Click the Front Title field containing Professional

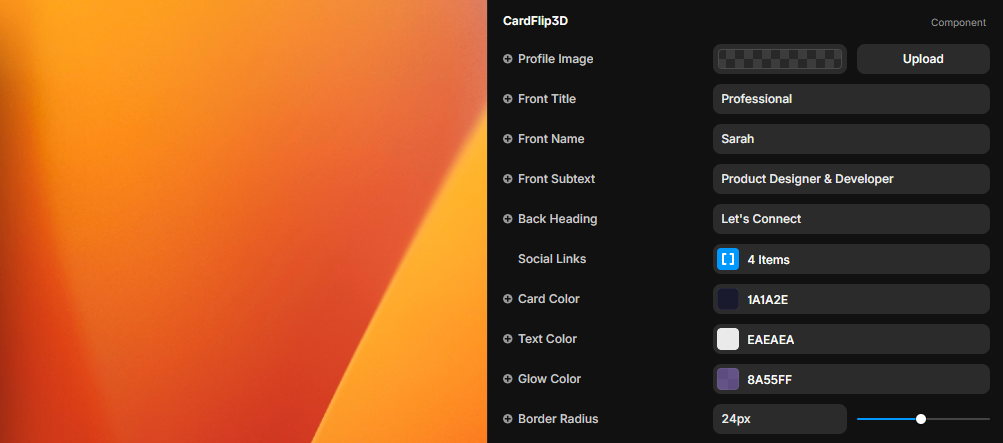[x=851, y=99]
